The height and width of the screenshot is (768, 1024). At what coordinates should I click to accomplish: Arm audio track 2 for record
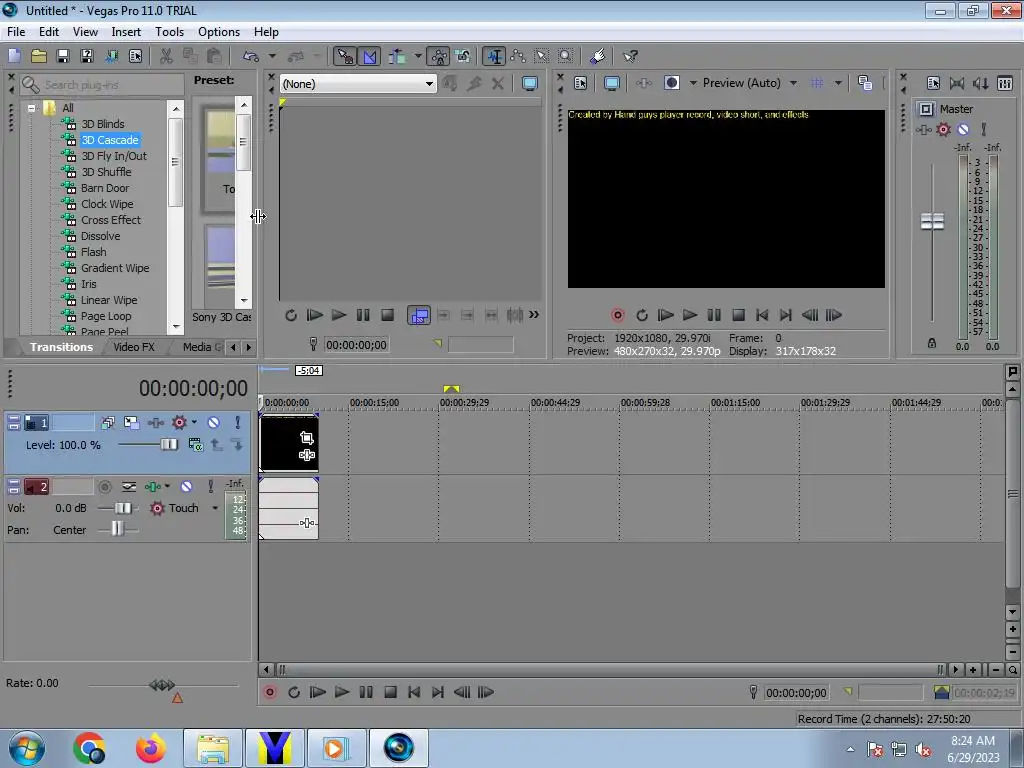point(104,487)
